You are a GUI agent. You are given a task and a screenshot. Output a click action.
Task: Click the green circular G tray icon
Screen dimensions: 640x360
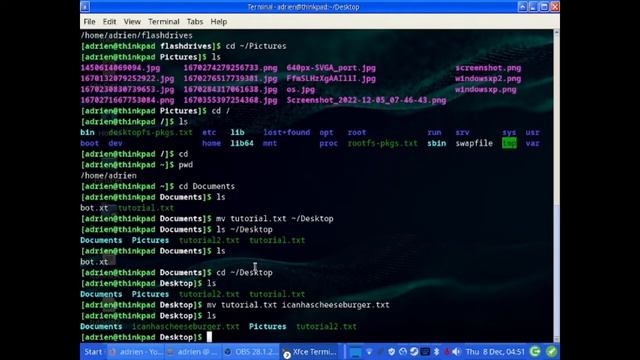(535, 351)
